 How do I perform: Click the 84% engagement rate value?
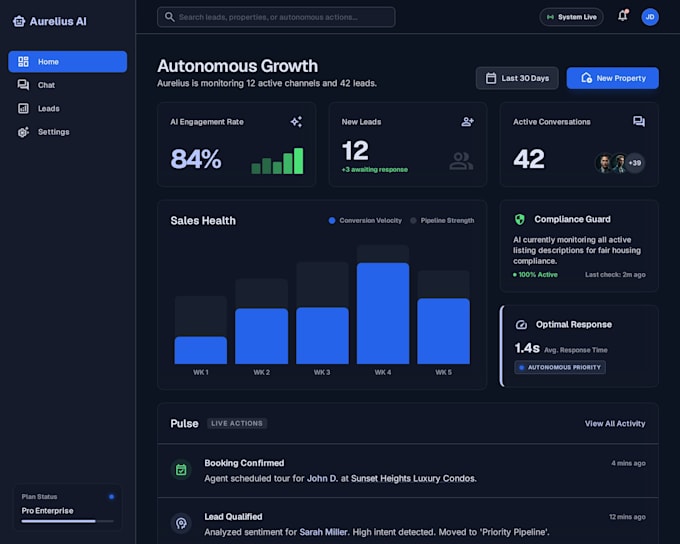[x=196, y=159]
